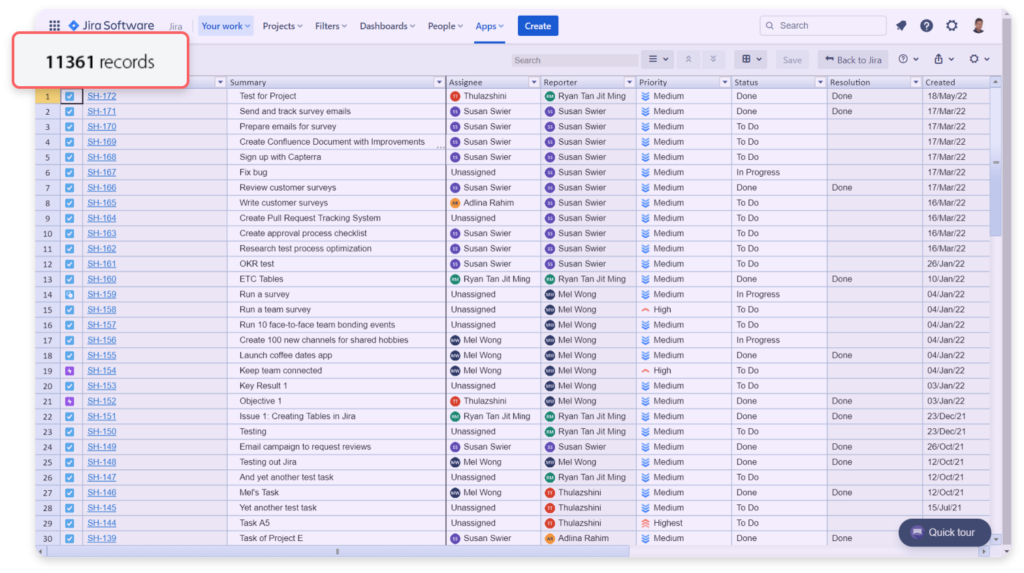Focus the grid Search field
This screenshot has height=573, width=1024.
pyautogui.click(x=575, y=60)
